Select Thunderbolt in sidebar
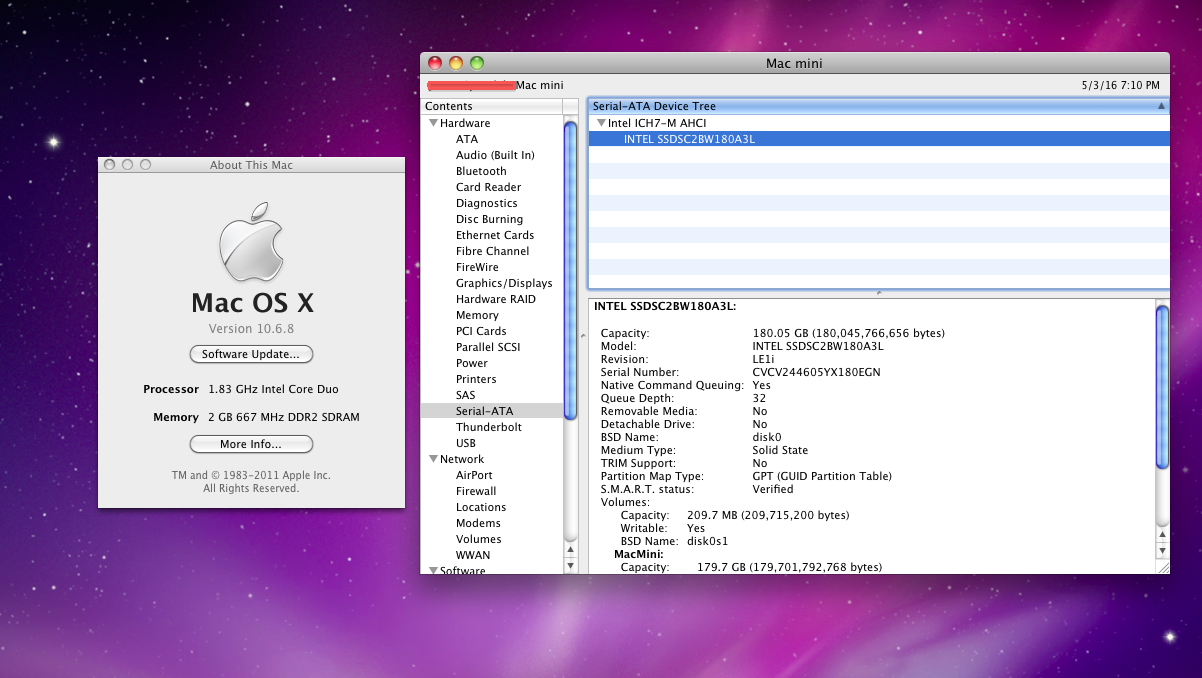The width and height of the screenshot is (1202, 678). (489, 427)
